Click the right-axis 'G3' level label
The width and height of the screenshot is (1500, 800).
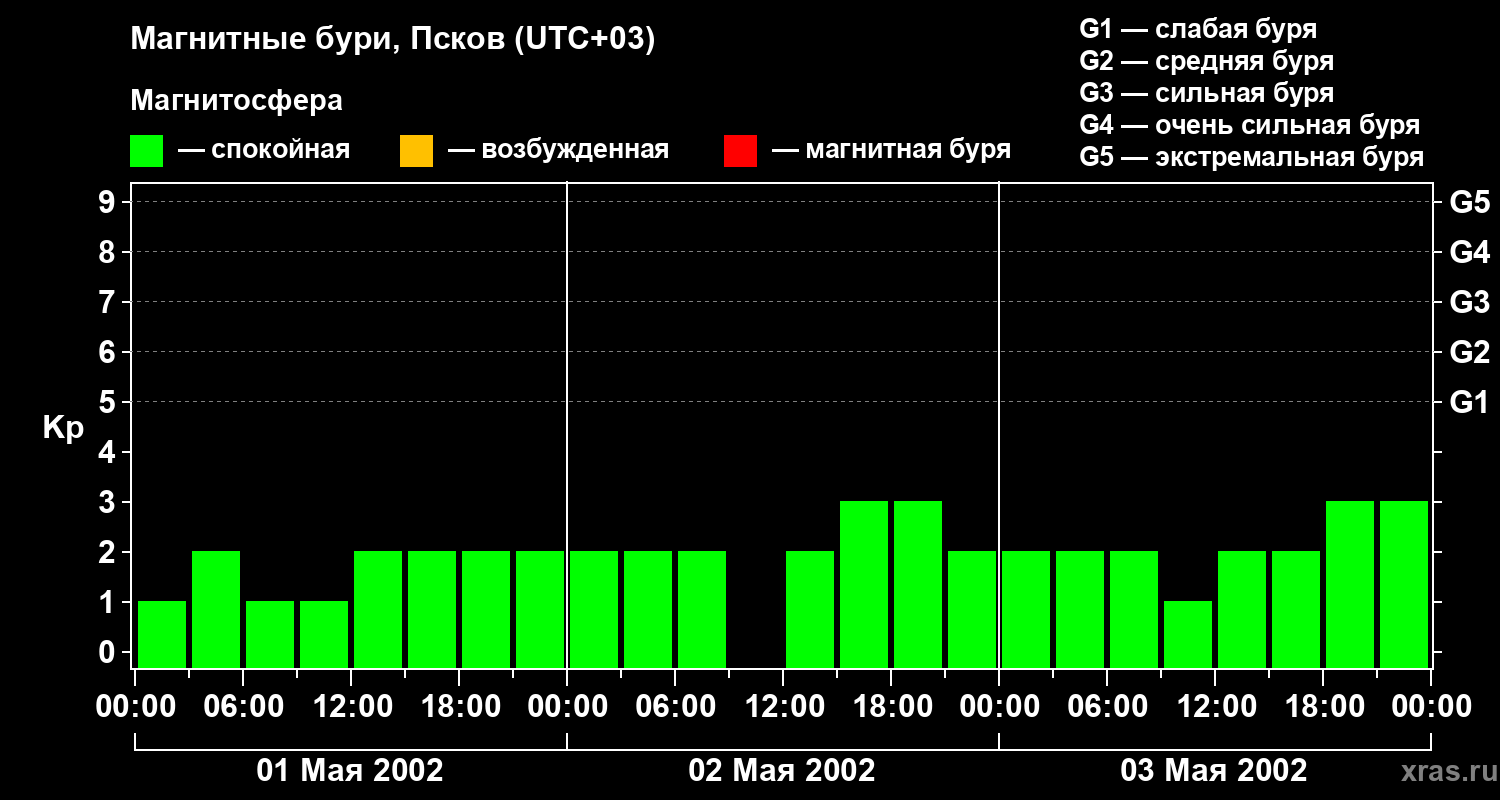(1469, 302)
